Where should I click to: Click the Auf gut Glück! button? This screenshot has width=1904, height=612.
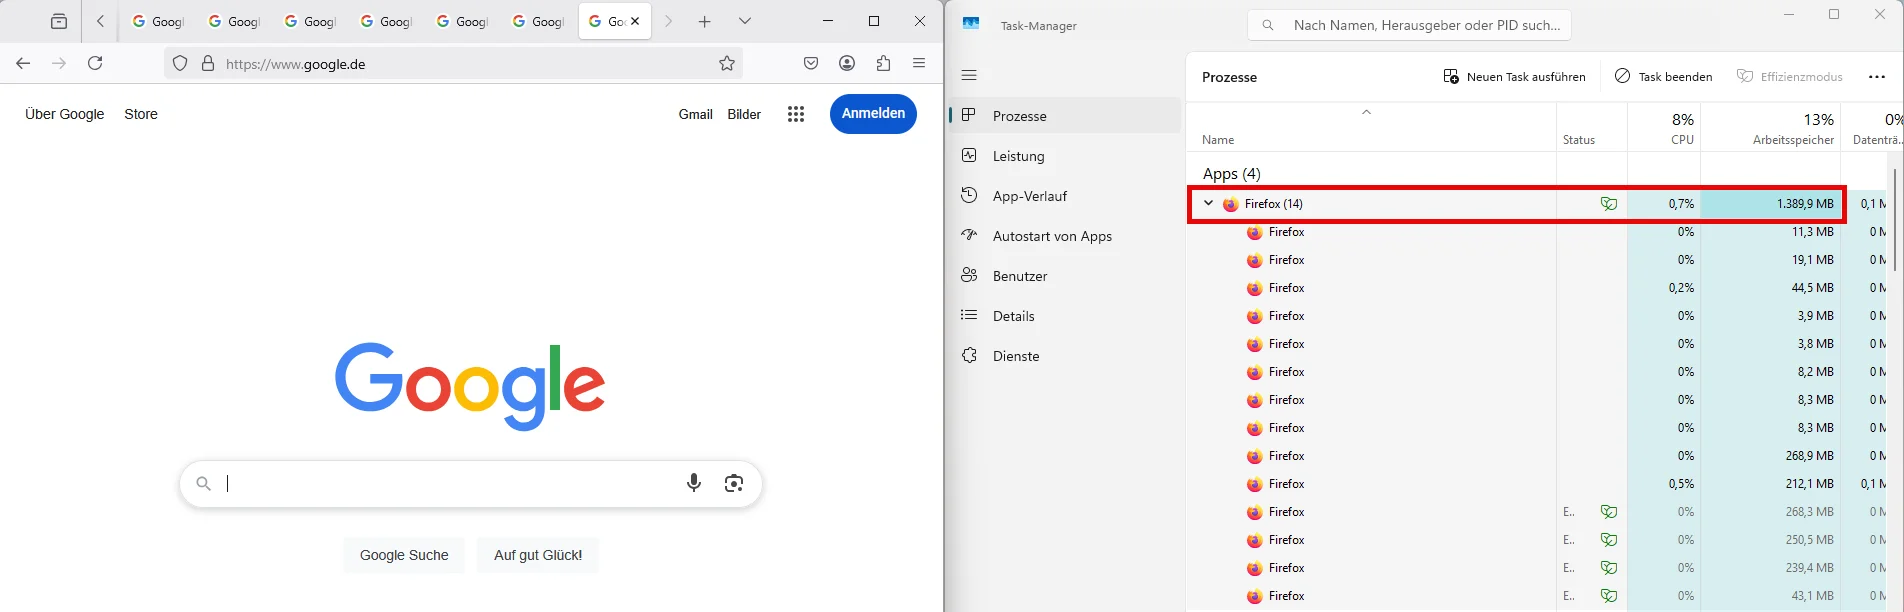538,555
